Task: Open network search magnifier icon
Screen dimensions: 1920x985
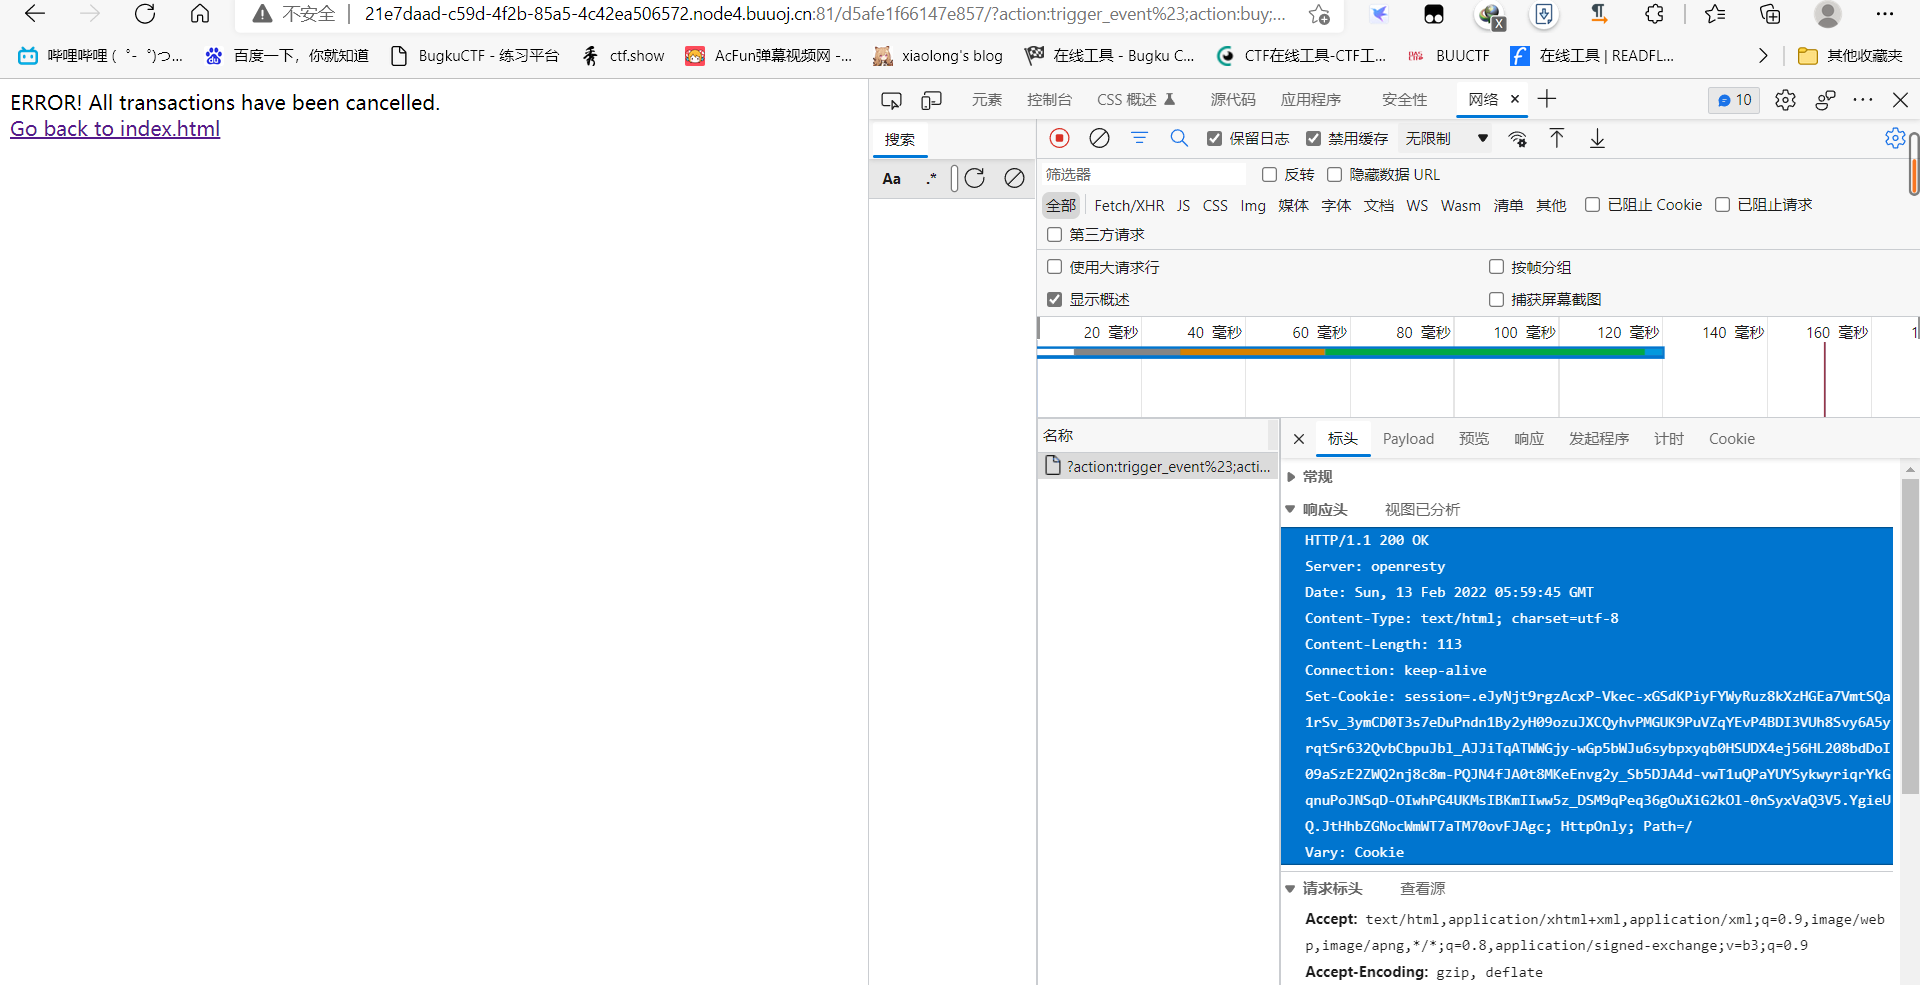Action: tap(1179, 138)
